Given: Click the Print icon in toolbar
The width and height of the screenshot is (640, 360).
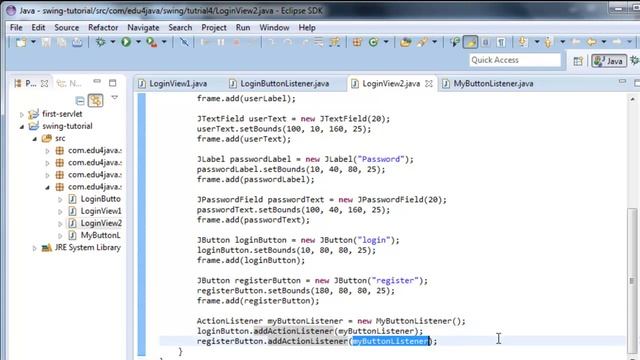Looking at the screenshot, I should click(x=77, y=42).
